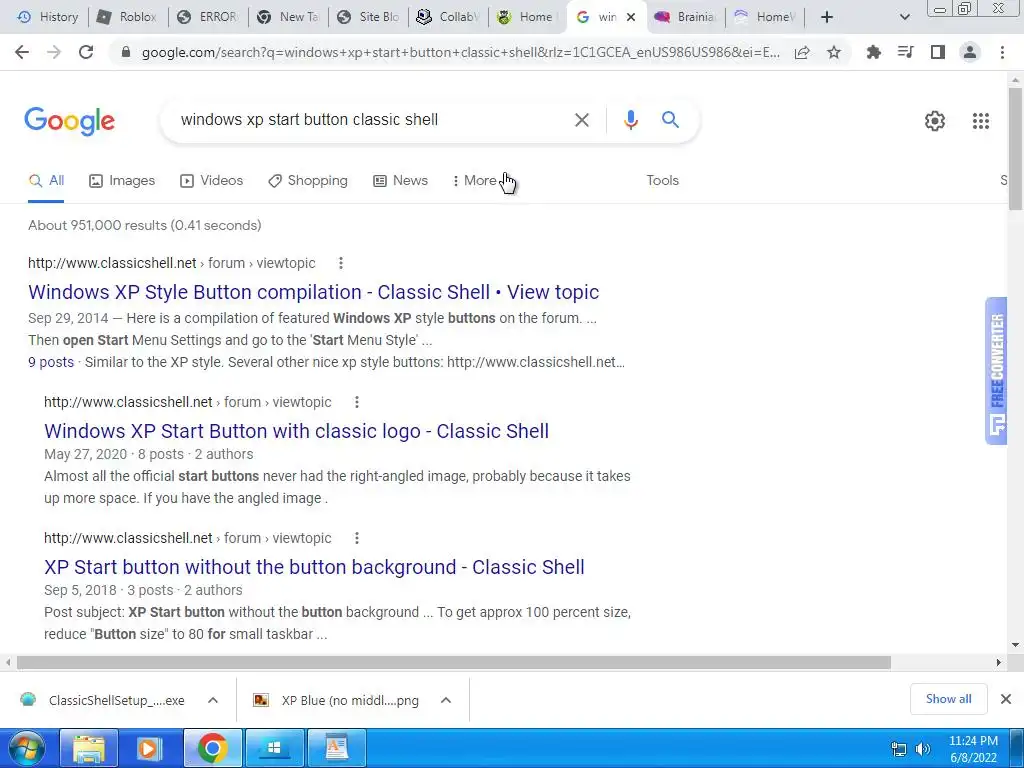Close the downloads bar

[1006, 699]
